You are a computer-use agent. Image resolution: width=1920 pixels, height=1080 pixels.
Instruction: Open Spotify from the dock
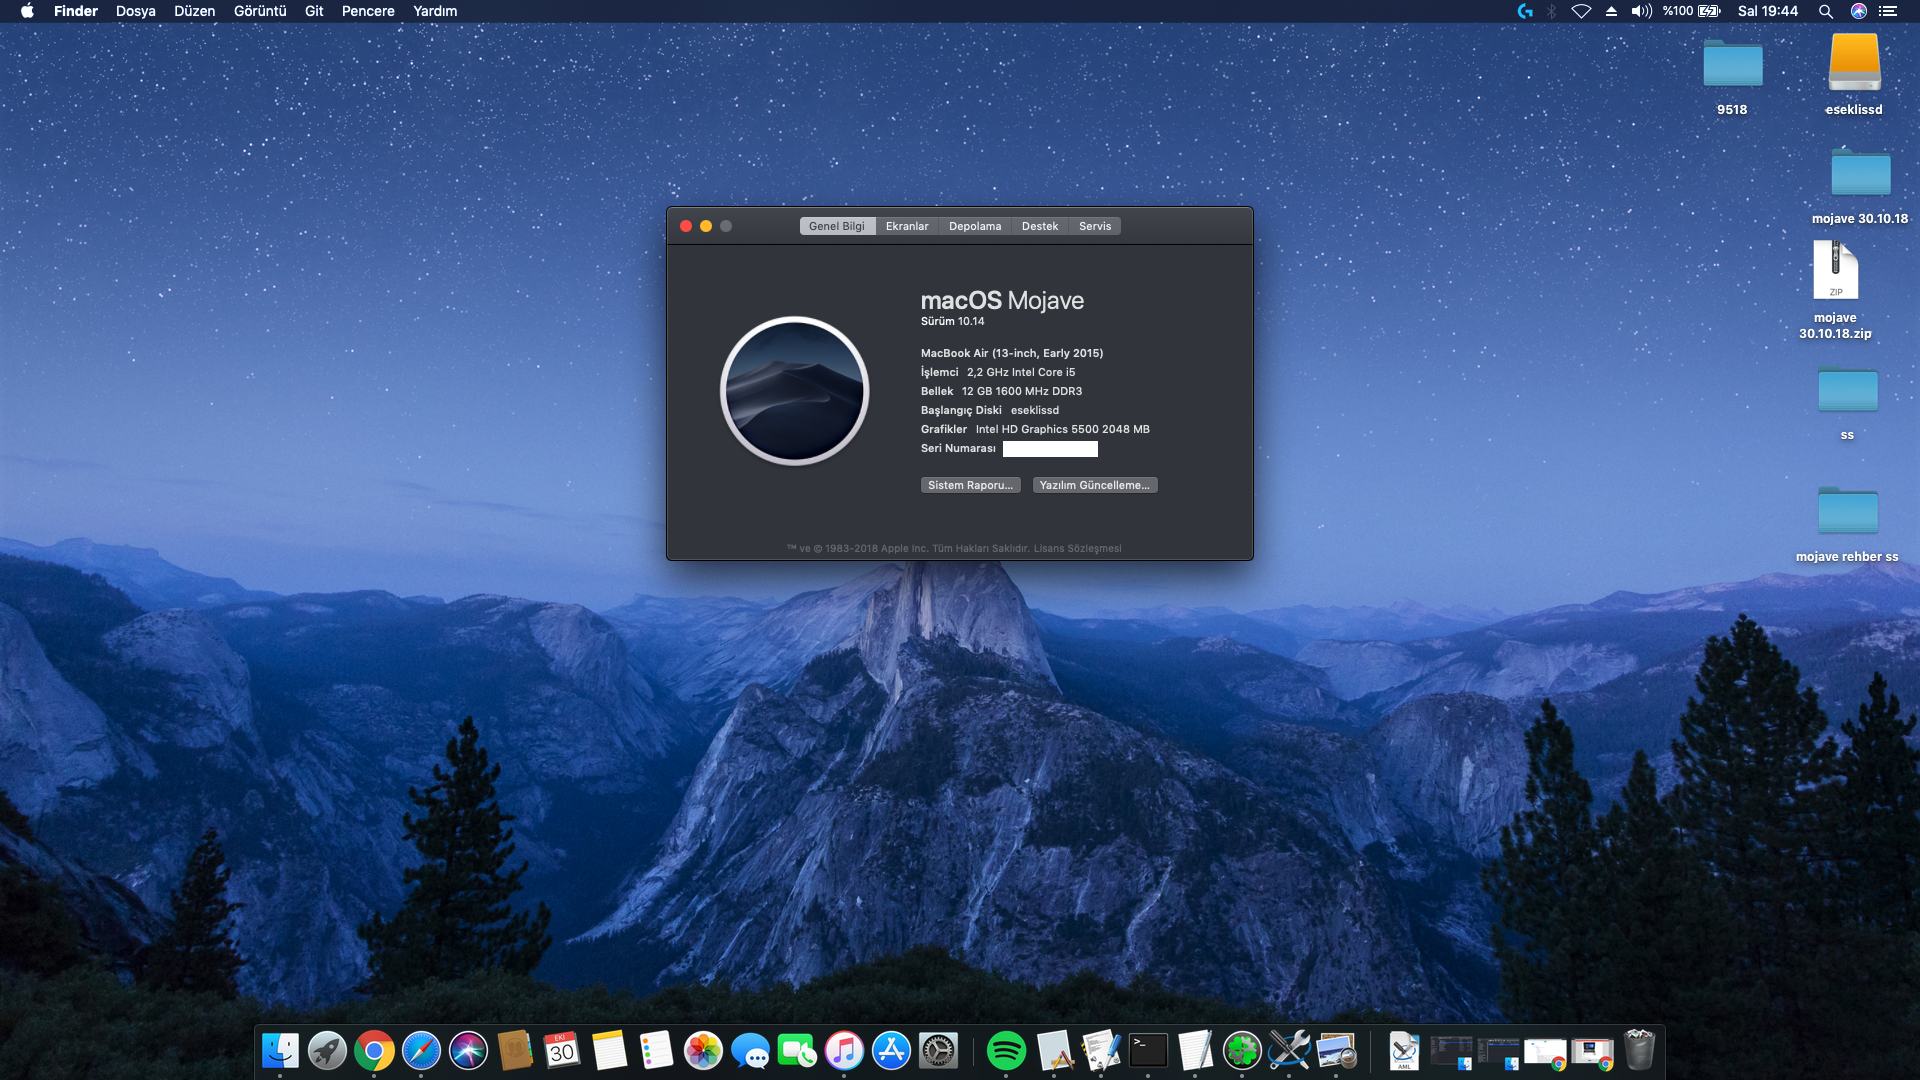[x=1006, y=1051]
